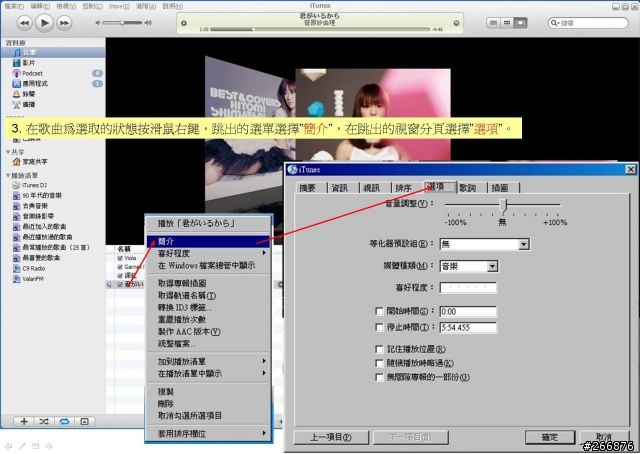Collapse the 播放清單 section in sidebar
640x454 pixels.
tap(8, 176)
